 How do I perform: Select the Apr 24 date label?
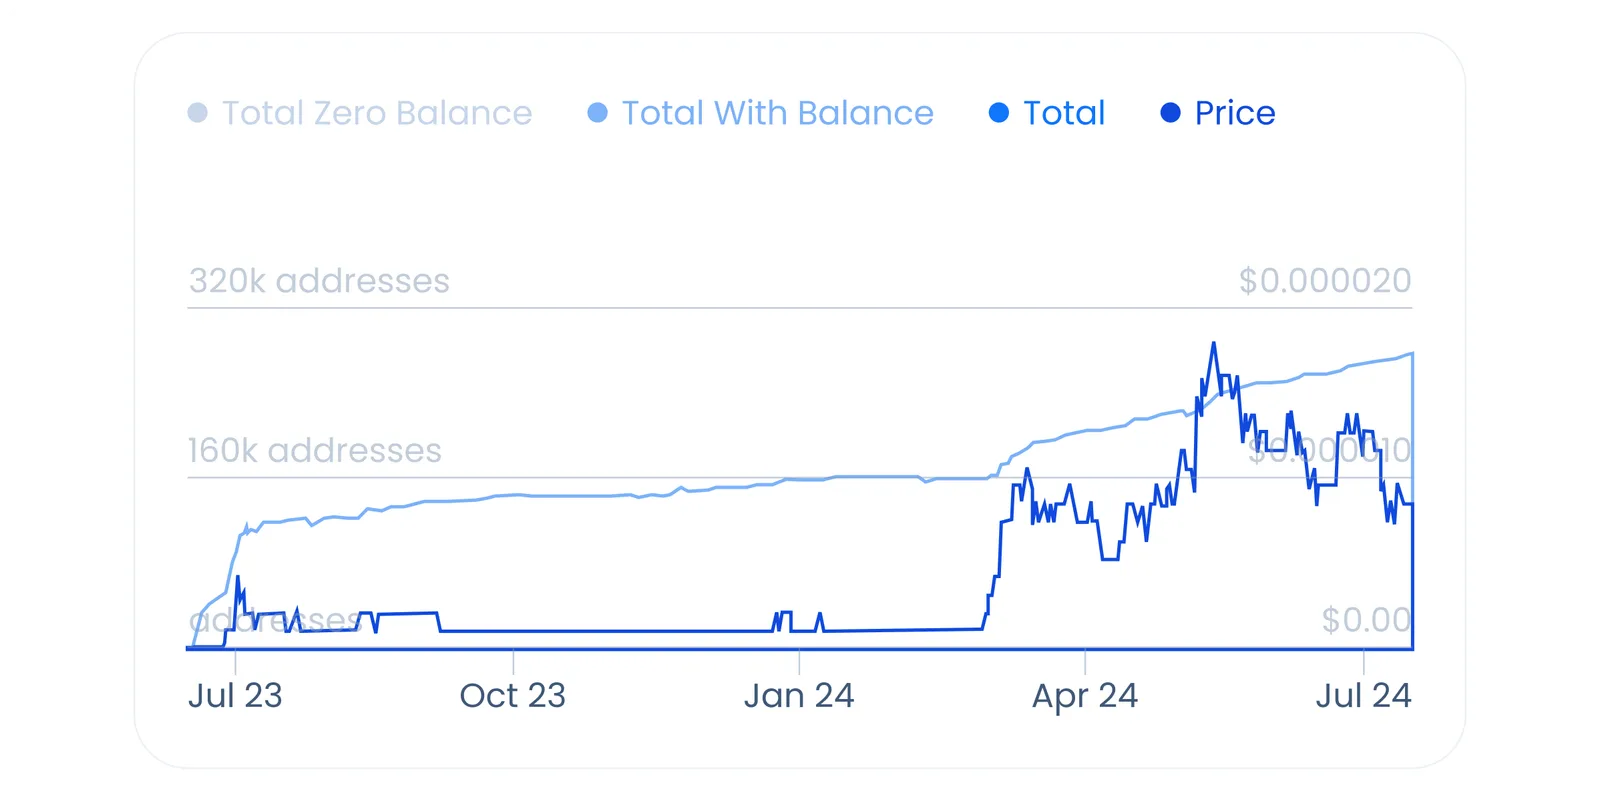click(x=1085, y=695)
